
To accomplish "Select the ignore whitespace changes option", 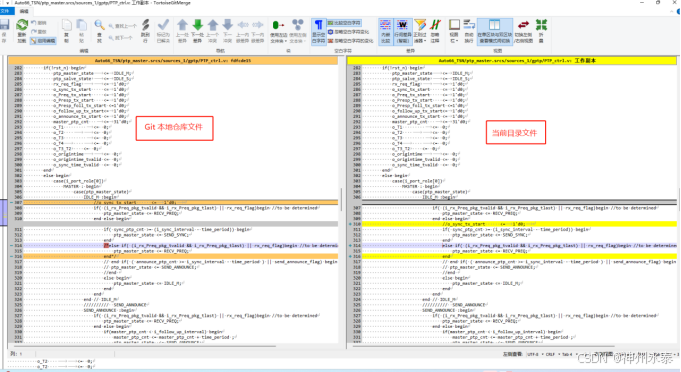I will 348,32.
